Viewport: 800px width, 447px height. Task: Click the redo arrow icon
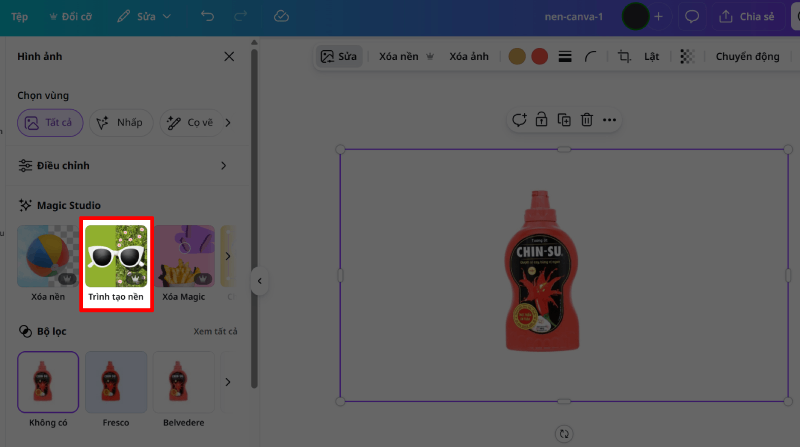(242, 17)
